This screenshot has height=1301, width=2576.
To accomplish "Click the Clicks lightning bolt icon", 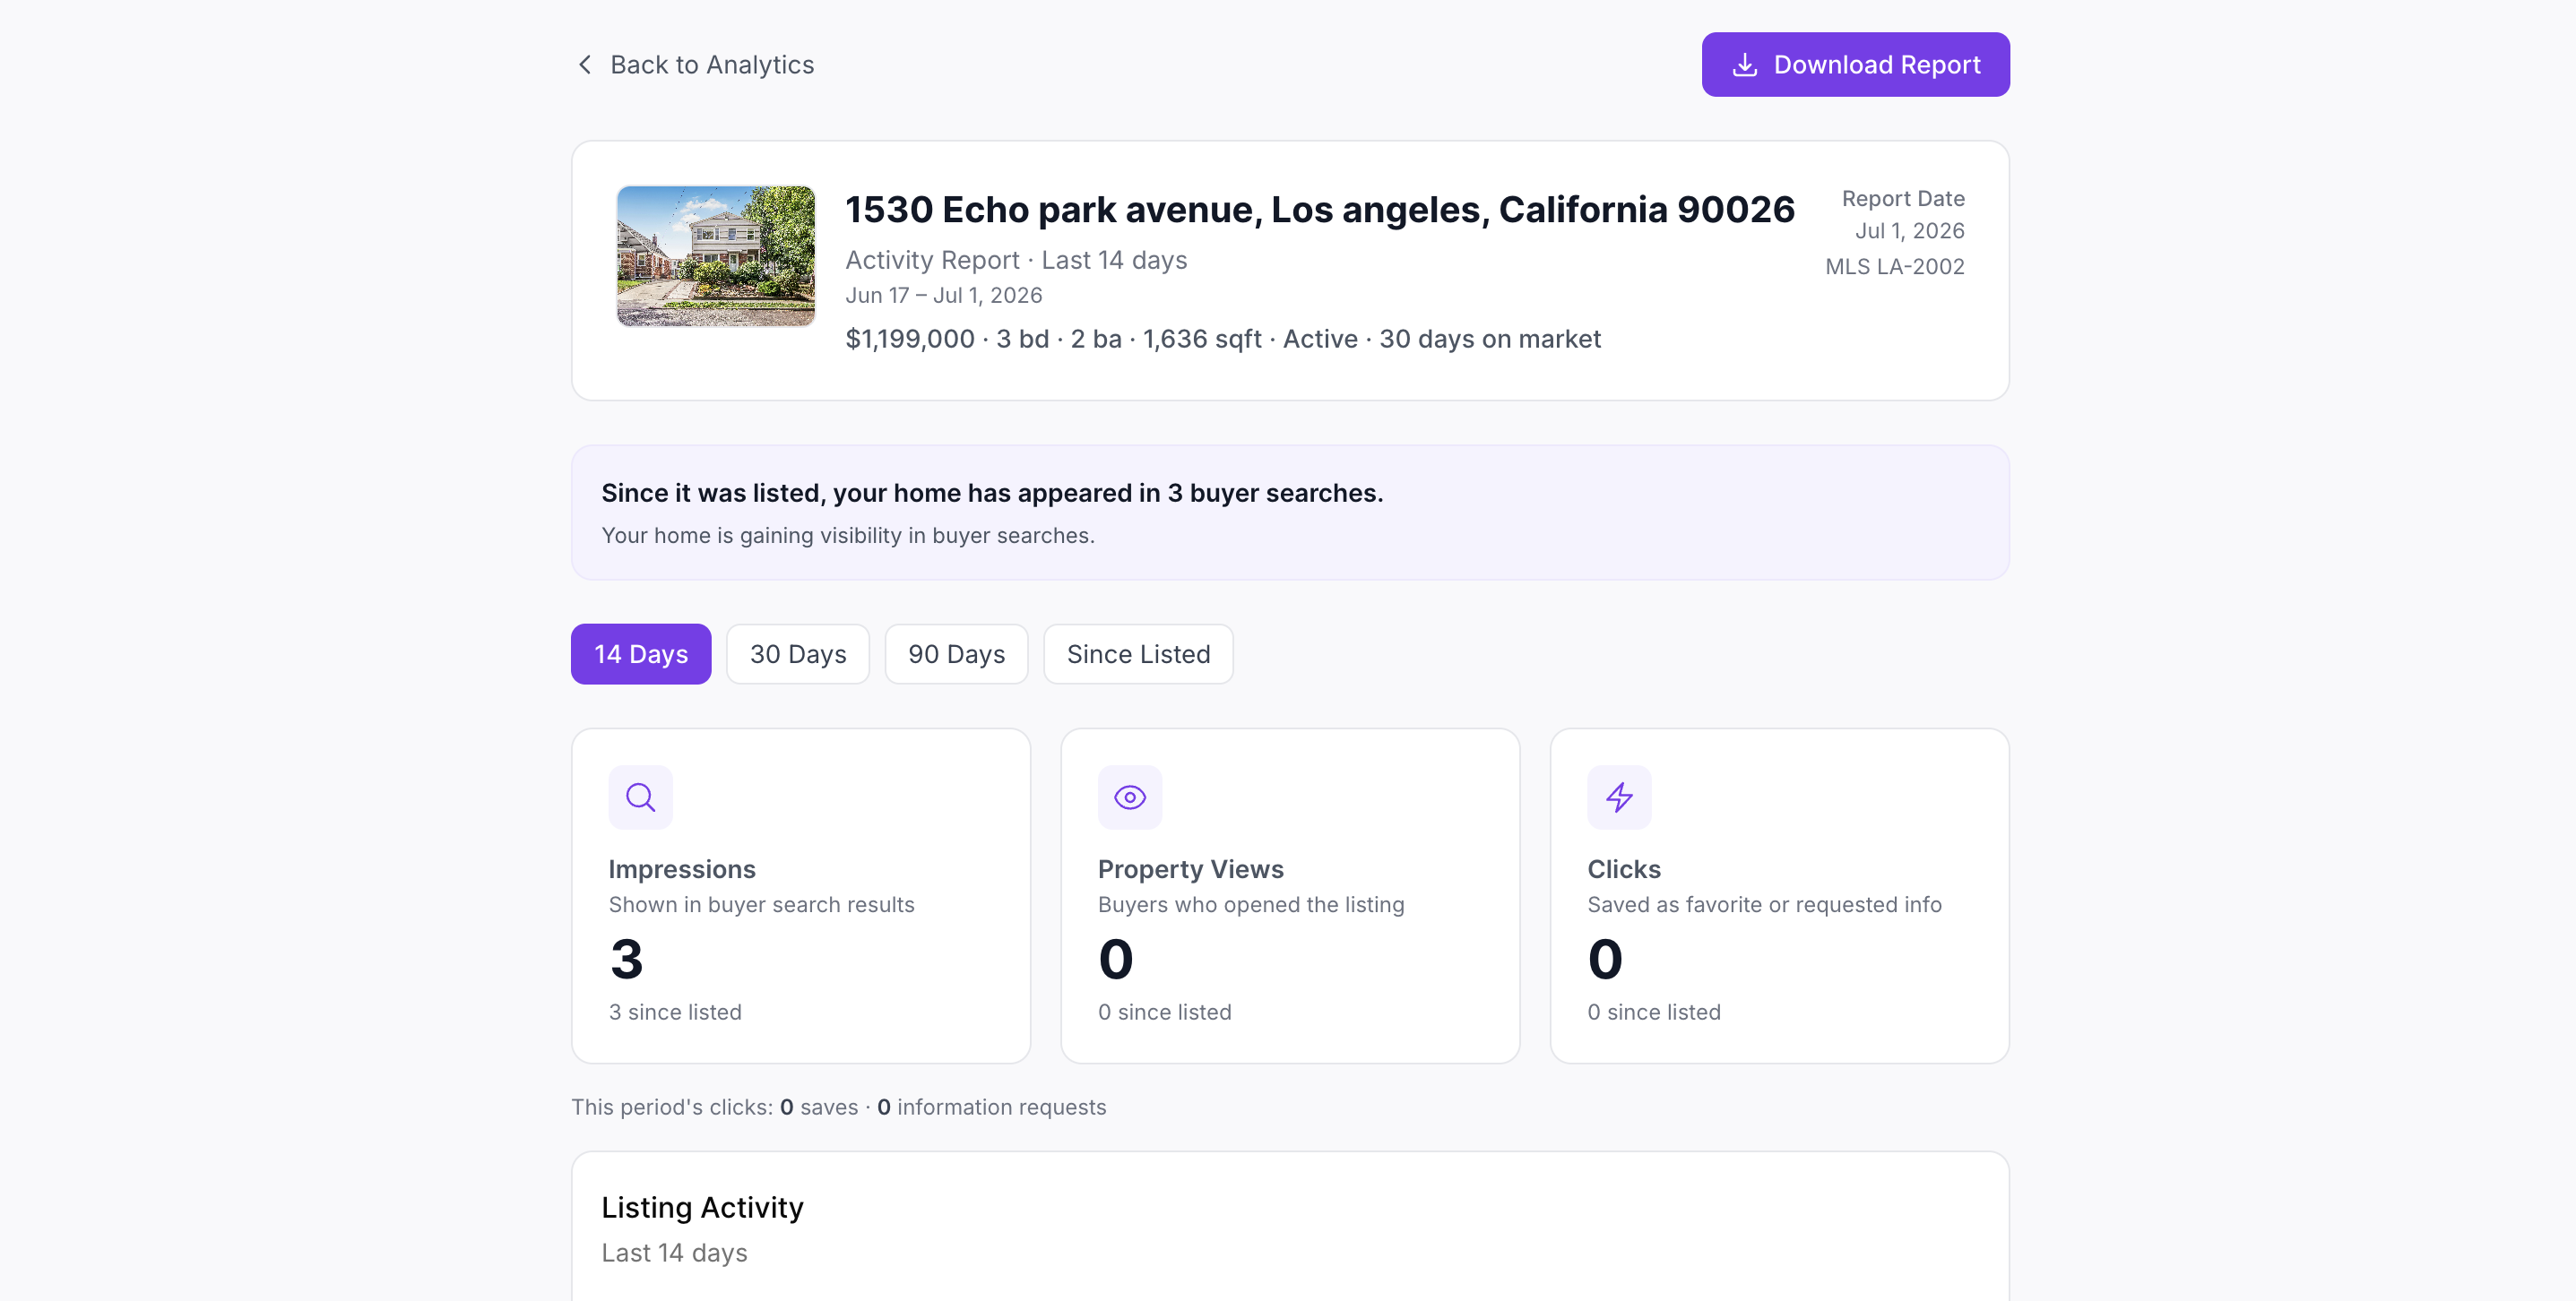I will [1619, 797].
